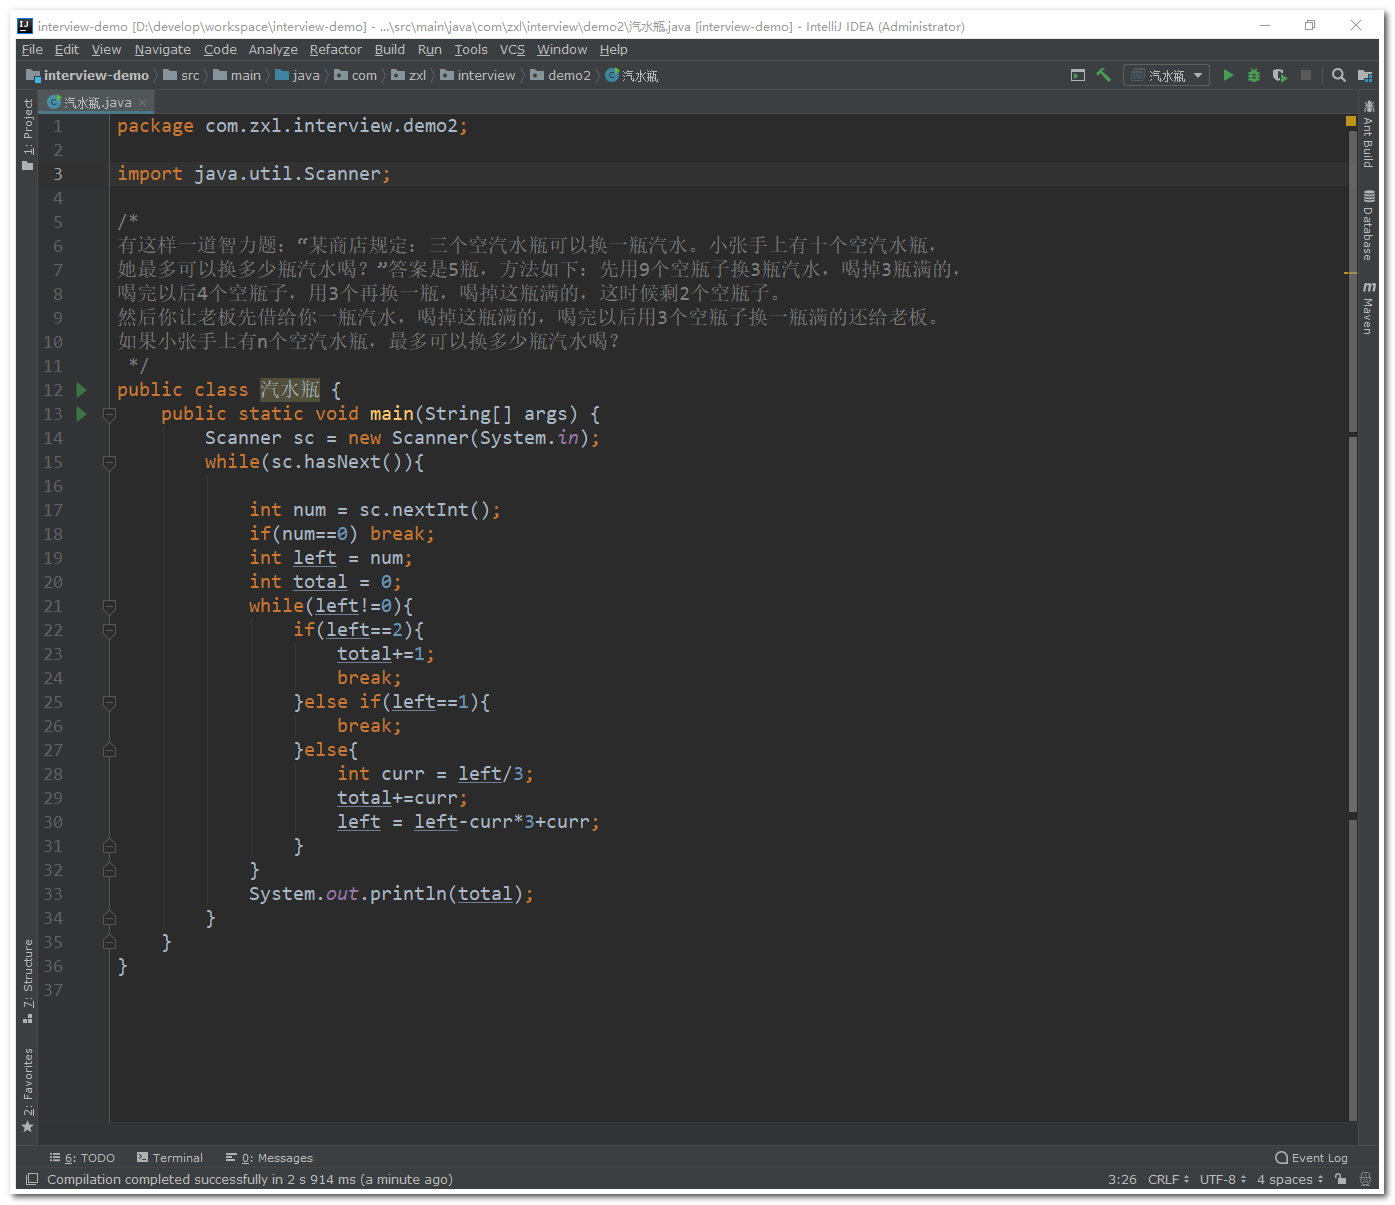Click the run anything icon left of the hammer

(x=1078, y=75)
